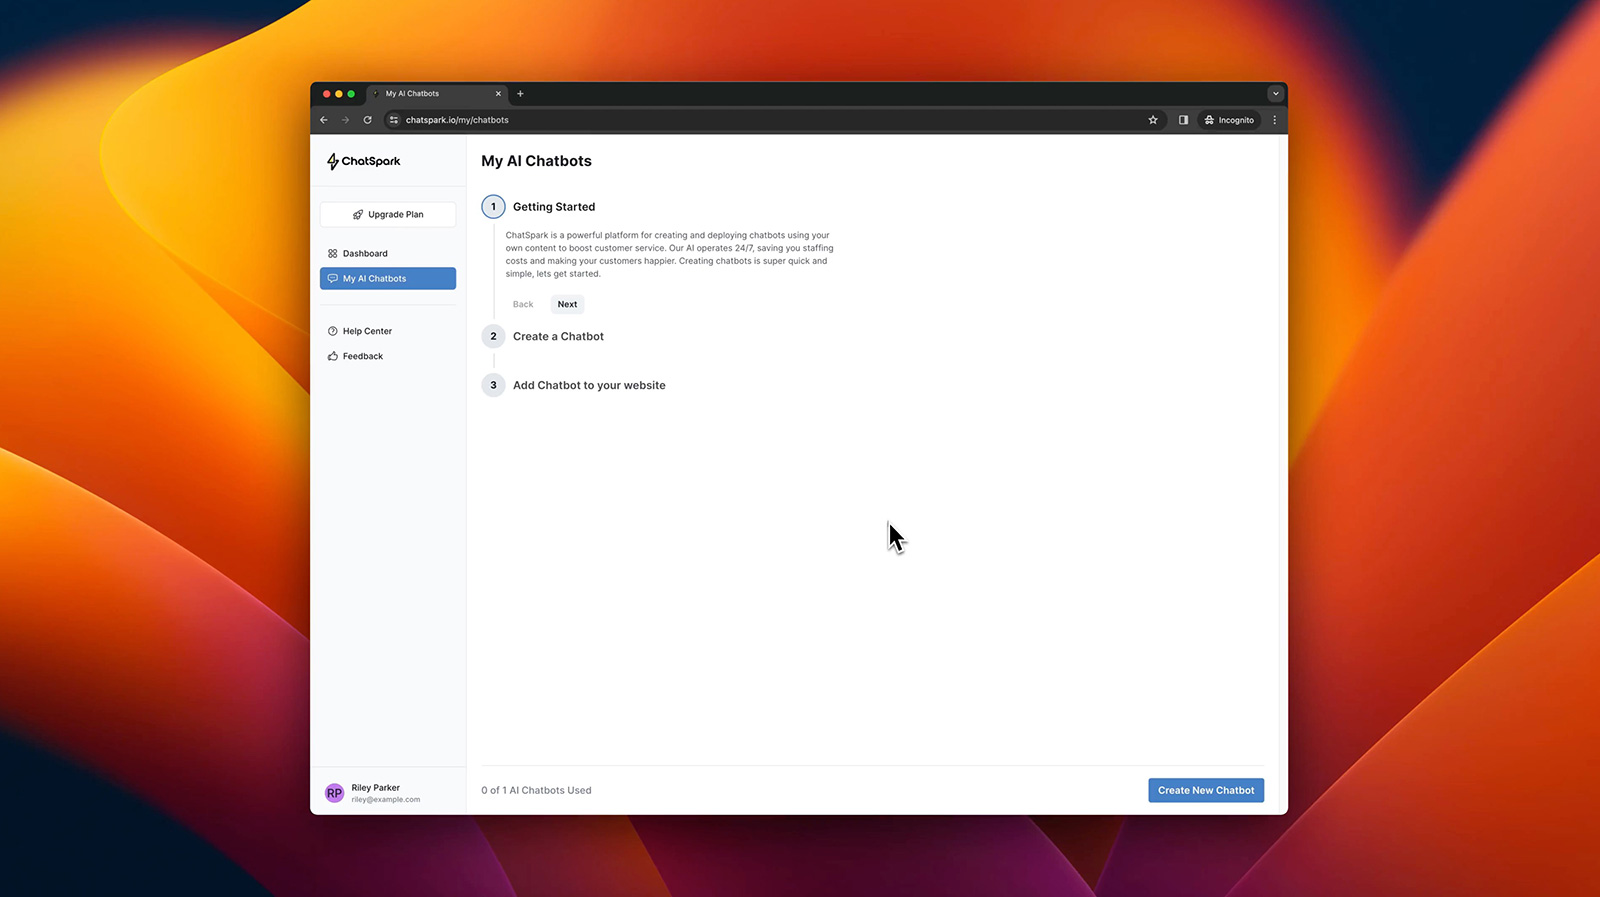Screen dimensions: 1600x897
Task: Expand step 3 Add Chatbot to your website
Action: [x=588, y=385]
